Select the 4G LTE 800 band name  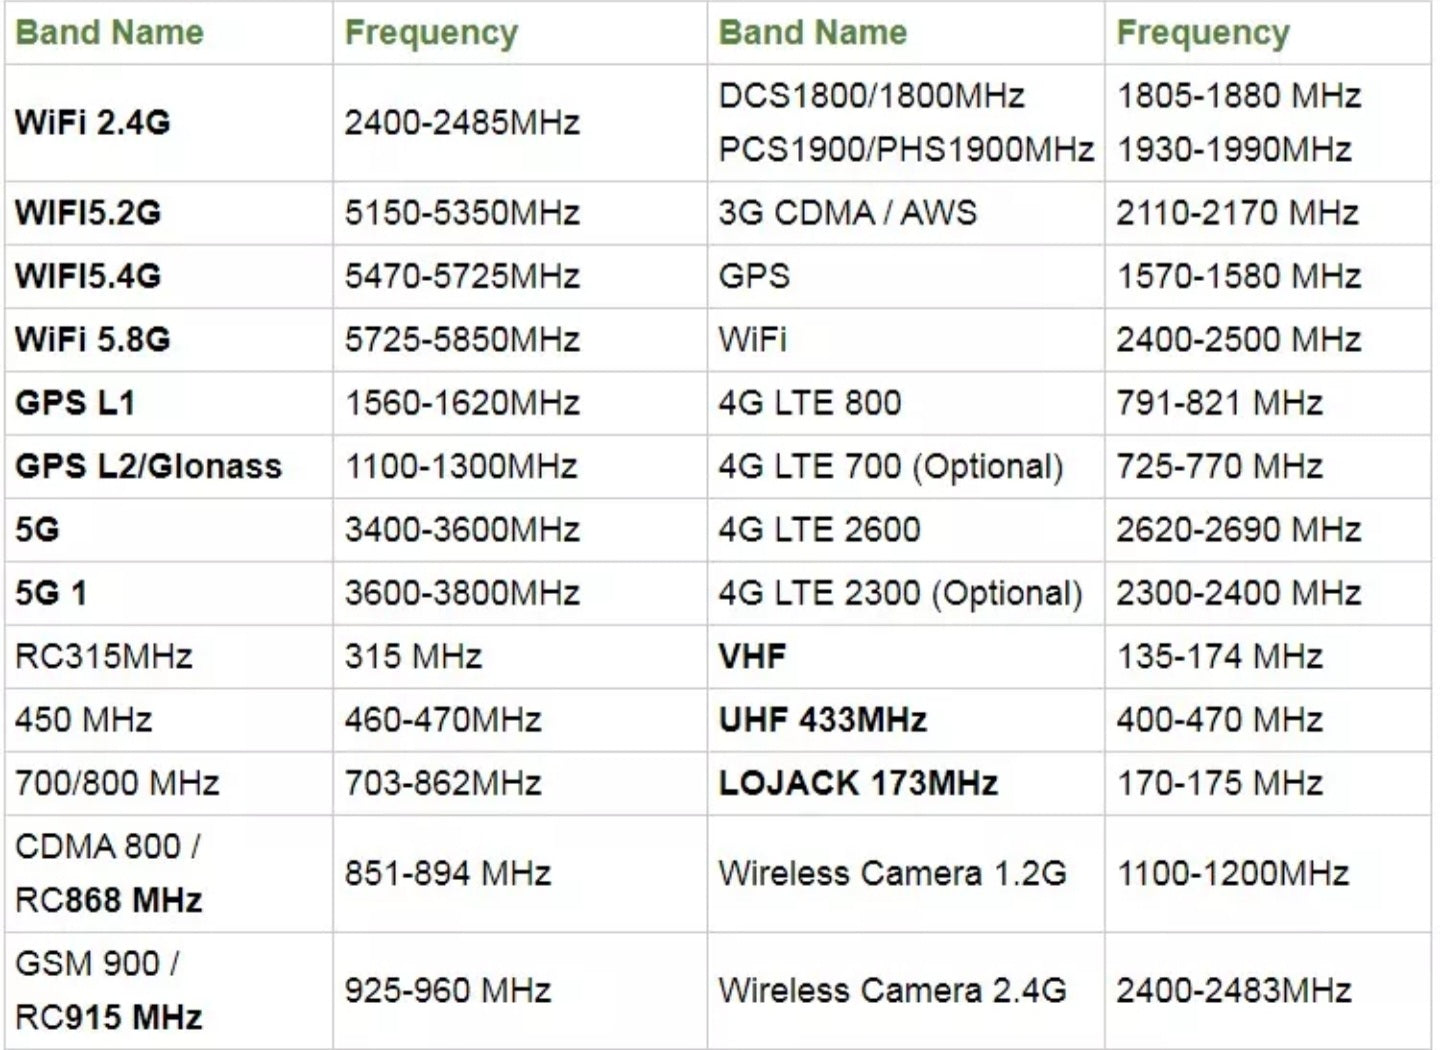pos(809,403)
